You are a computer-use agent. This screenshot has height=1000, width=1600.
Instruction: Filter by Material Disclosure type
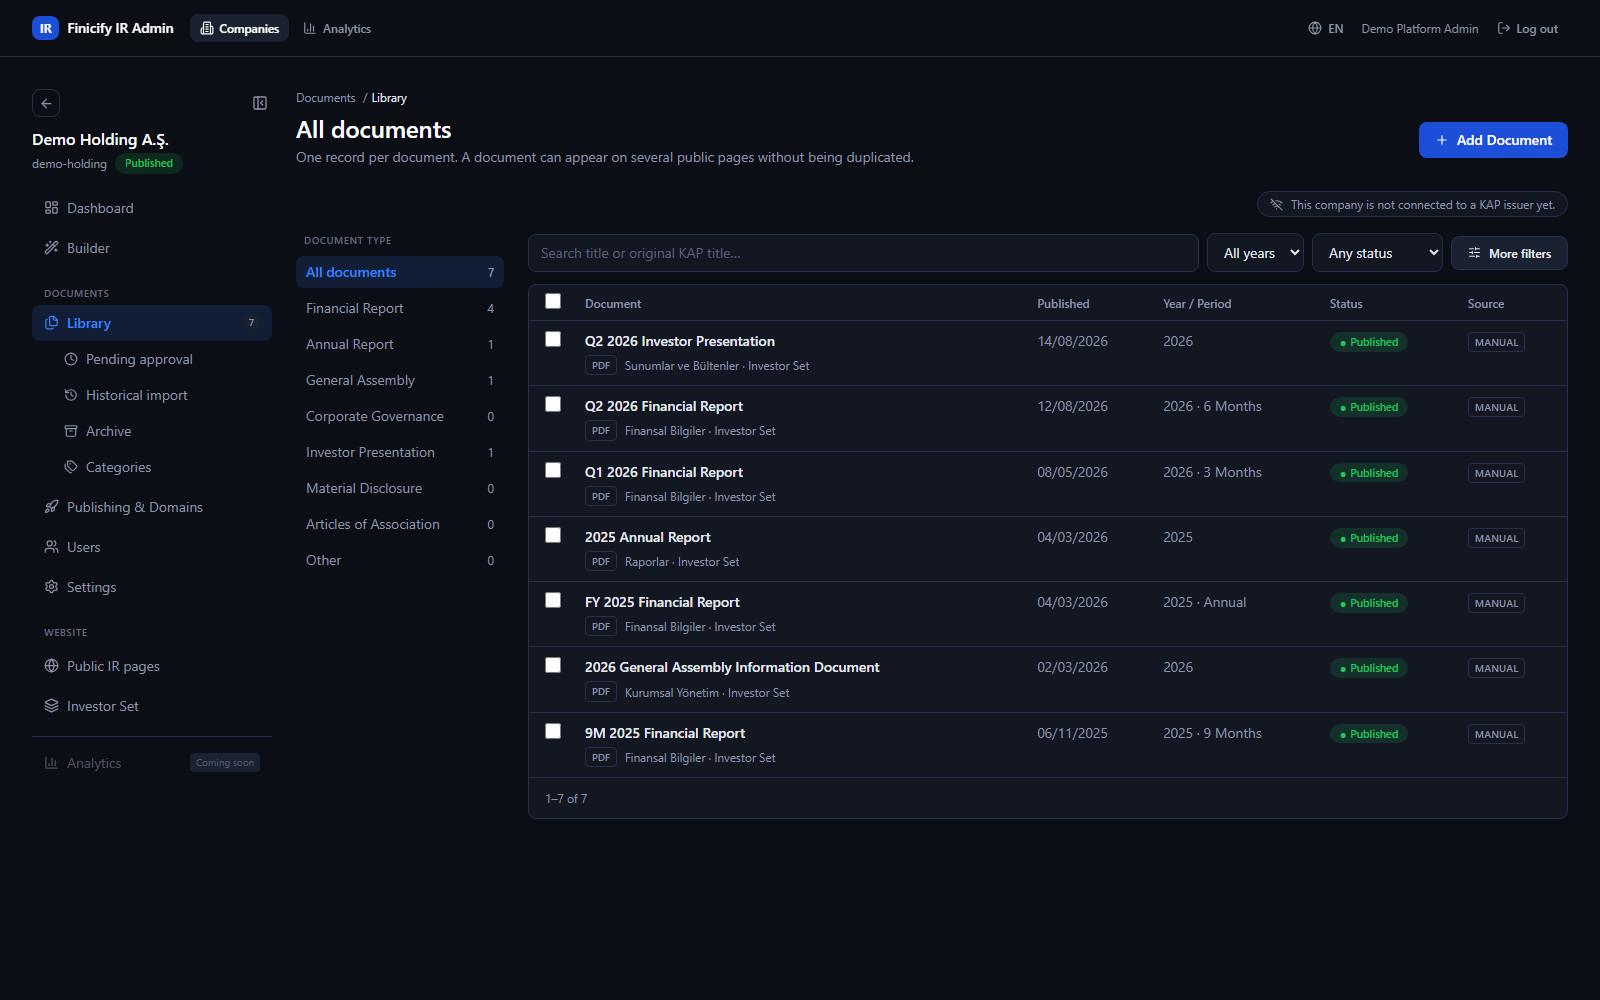coord(400,488)
